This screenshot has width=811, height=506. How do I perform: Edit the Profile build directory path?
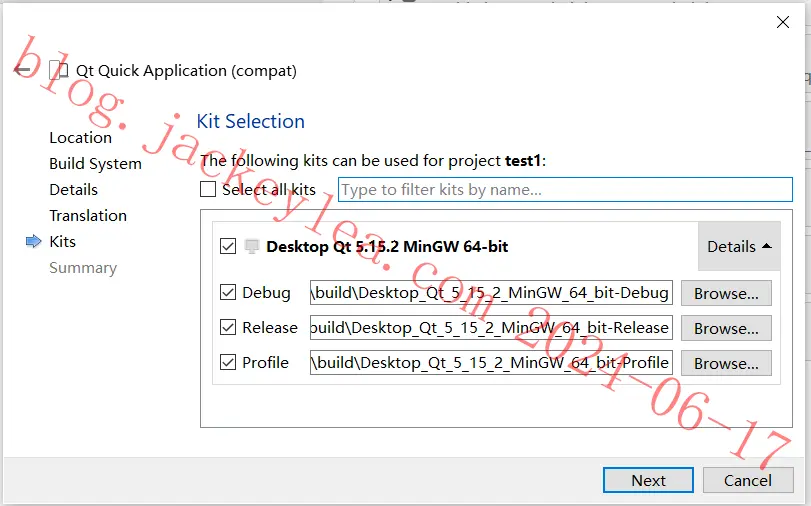tap(491, 363)
